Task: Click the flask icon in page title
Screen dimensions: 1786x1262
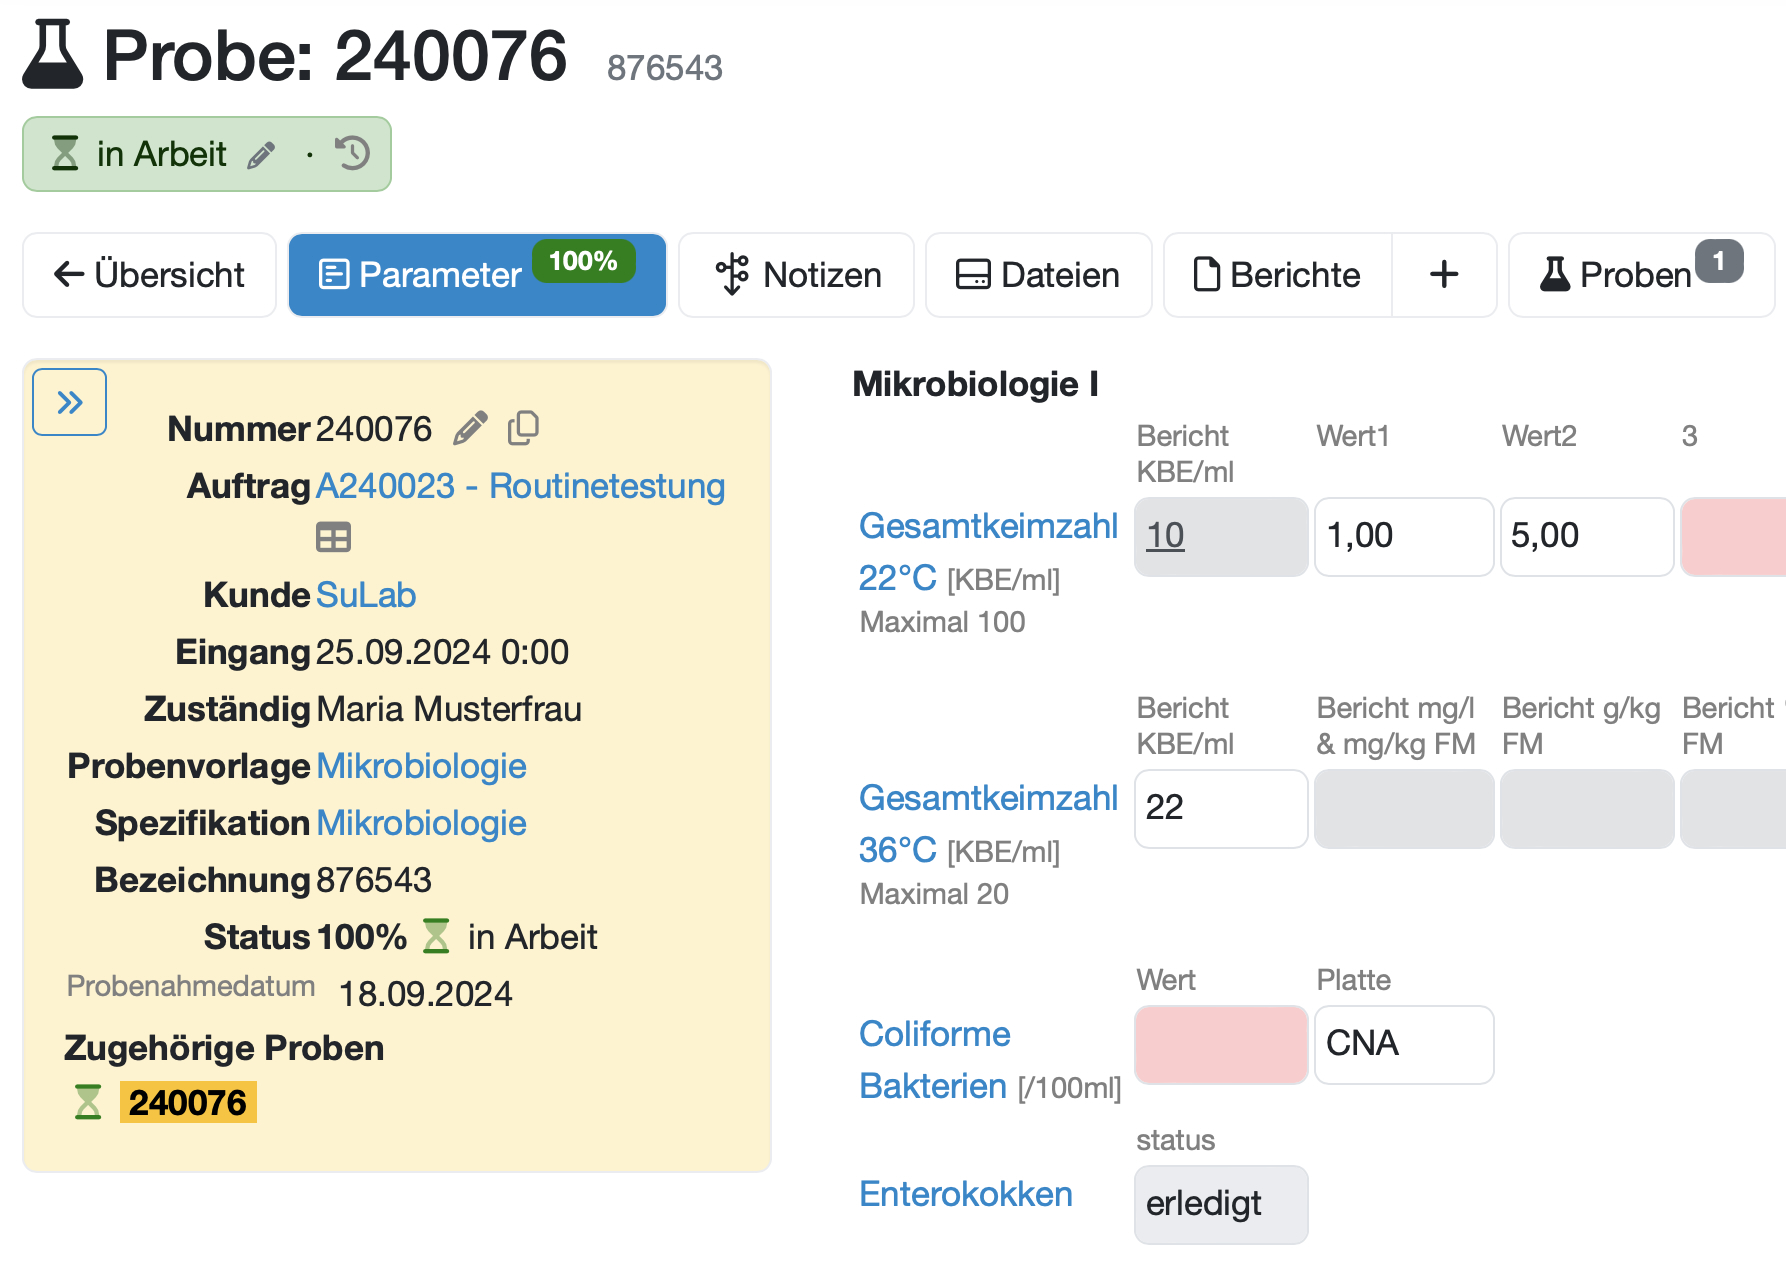Action: (53, 55)
